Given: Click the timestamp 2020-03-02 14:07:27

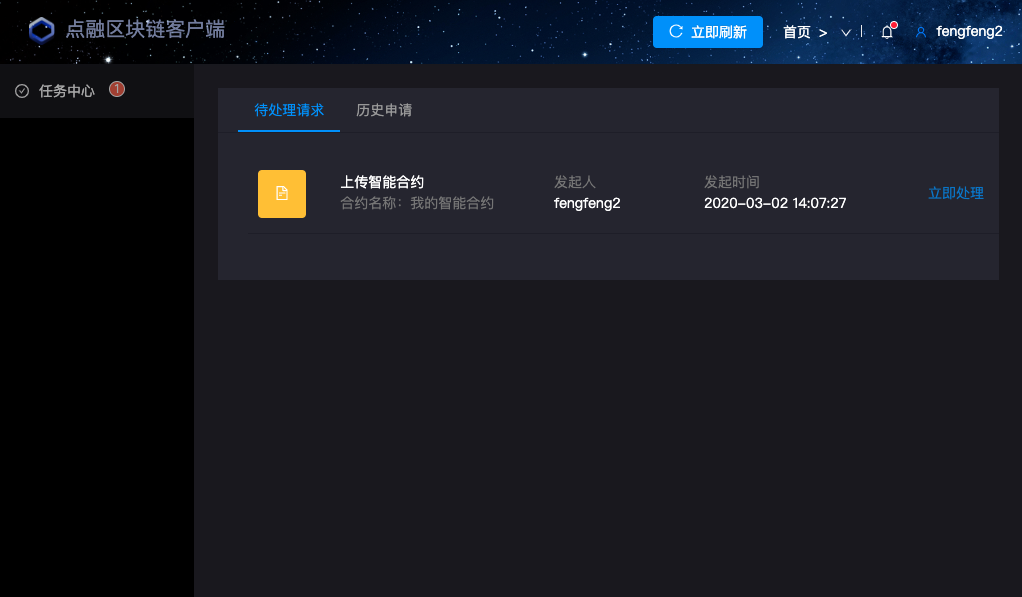Looking at the screenshot, I should [775, 203].
